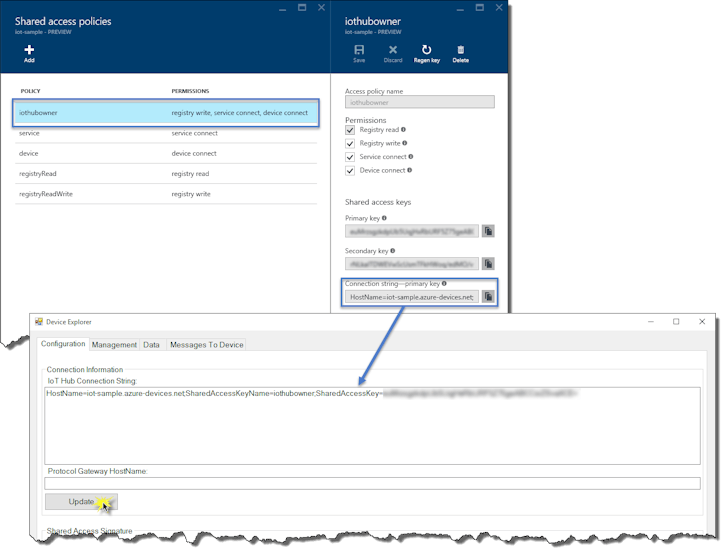Select the registryReadWrite policy row
The image size is (724, 555).
click(x=166, y=194)
